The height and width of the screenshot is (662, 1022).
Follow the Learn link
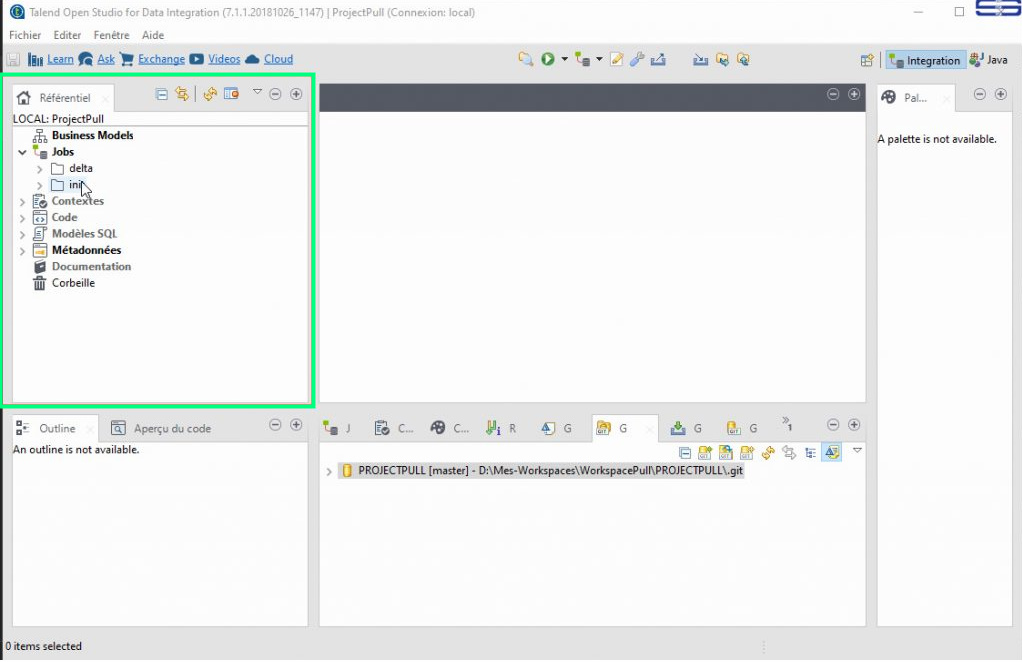point(60,59)
